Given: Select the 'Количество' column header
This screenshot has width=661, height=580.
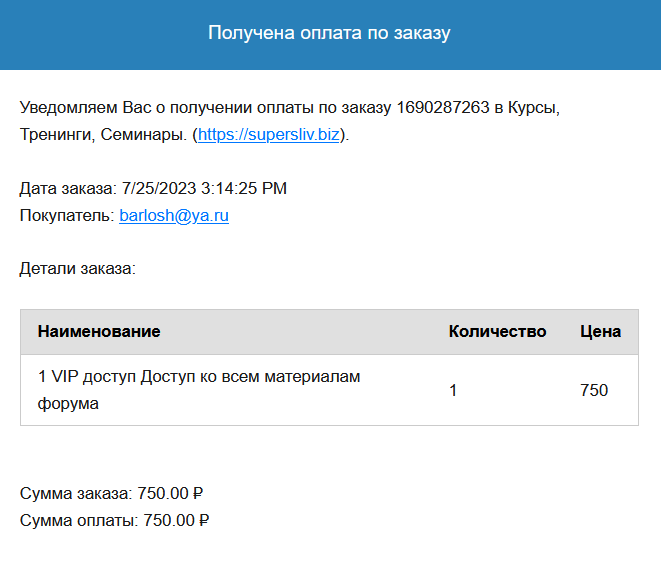Looking at the screenshot, I should [x=497, y=331].
